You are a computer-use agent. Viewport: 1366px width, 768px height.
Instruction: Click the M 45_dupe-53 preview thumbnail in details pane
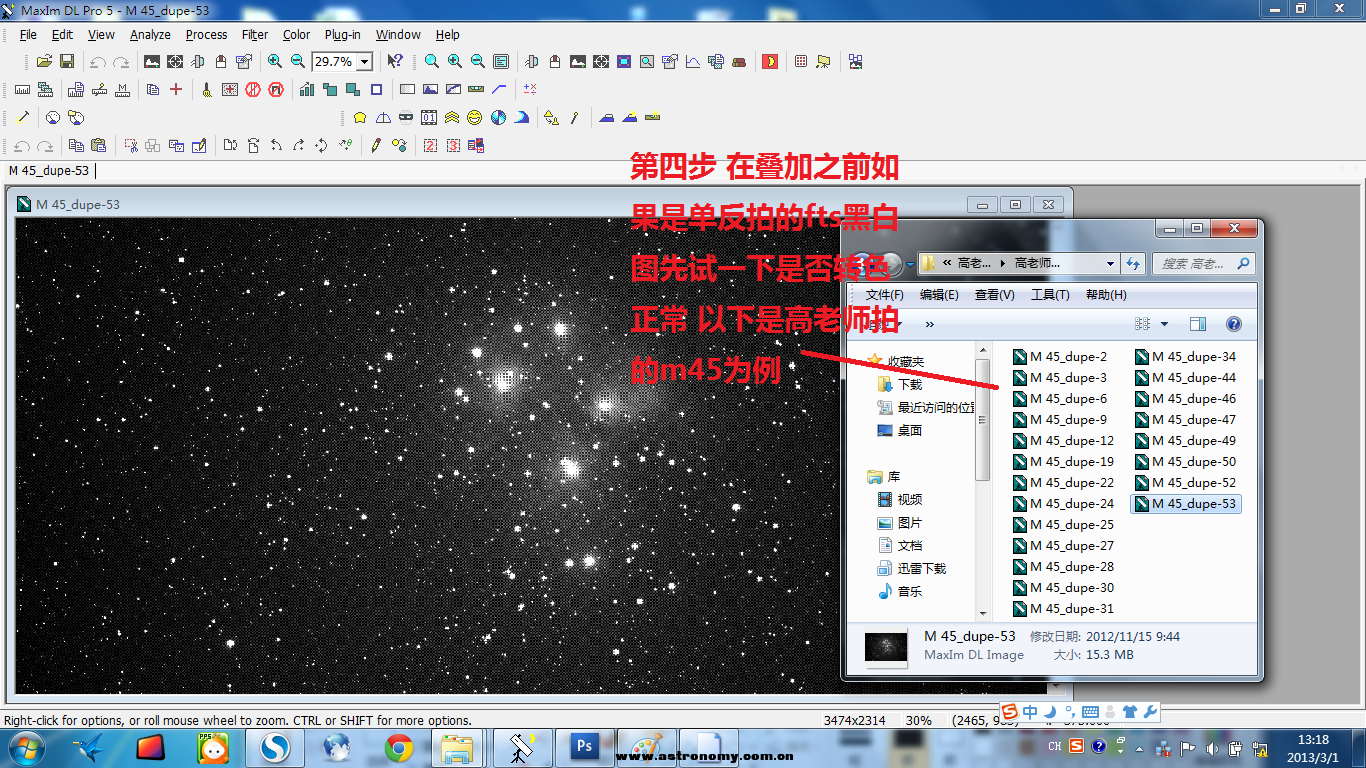click(x=886, y=646)
